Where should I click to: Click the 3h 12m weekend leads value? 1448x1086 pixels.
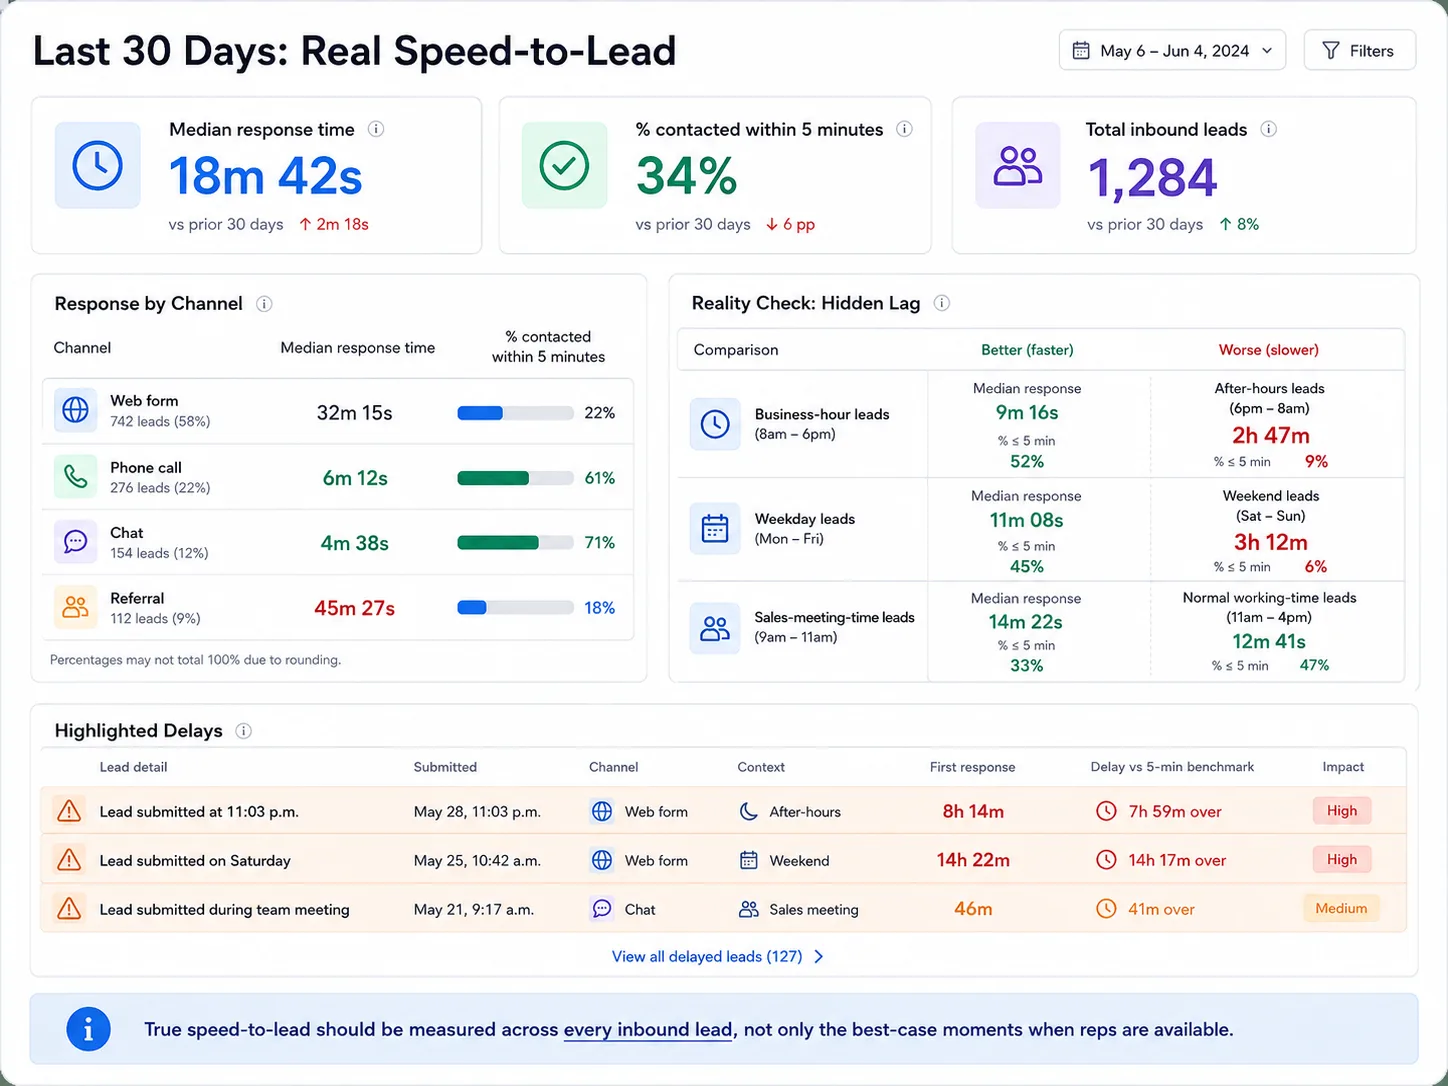point(1270,542)
